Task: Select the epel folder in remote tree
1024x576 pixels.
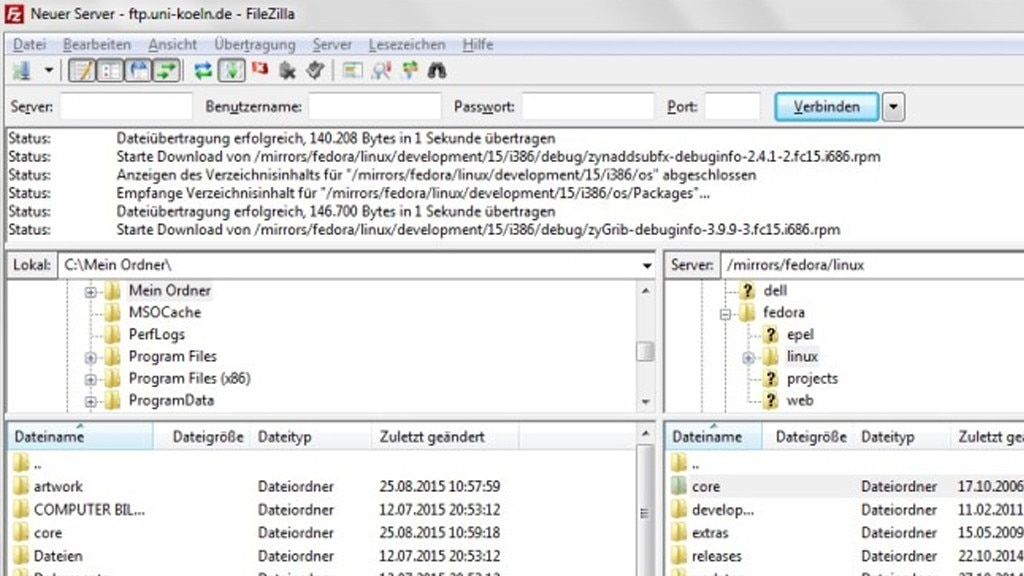Action: [800, 334]
